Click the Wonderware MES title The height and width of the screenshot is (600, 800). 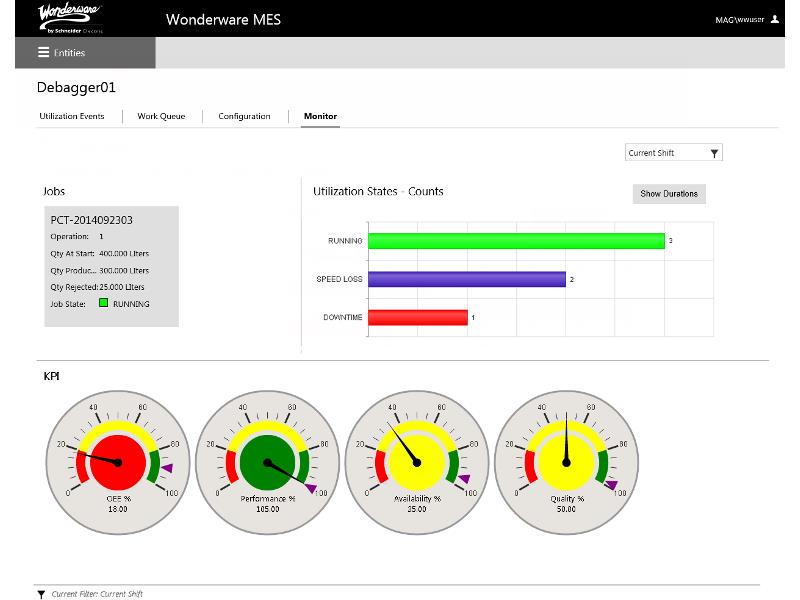223,19
